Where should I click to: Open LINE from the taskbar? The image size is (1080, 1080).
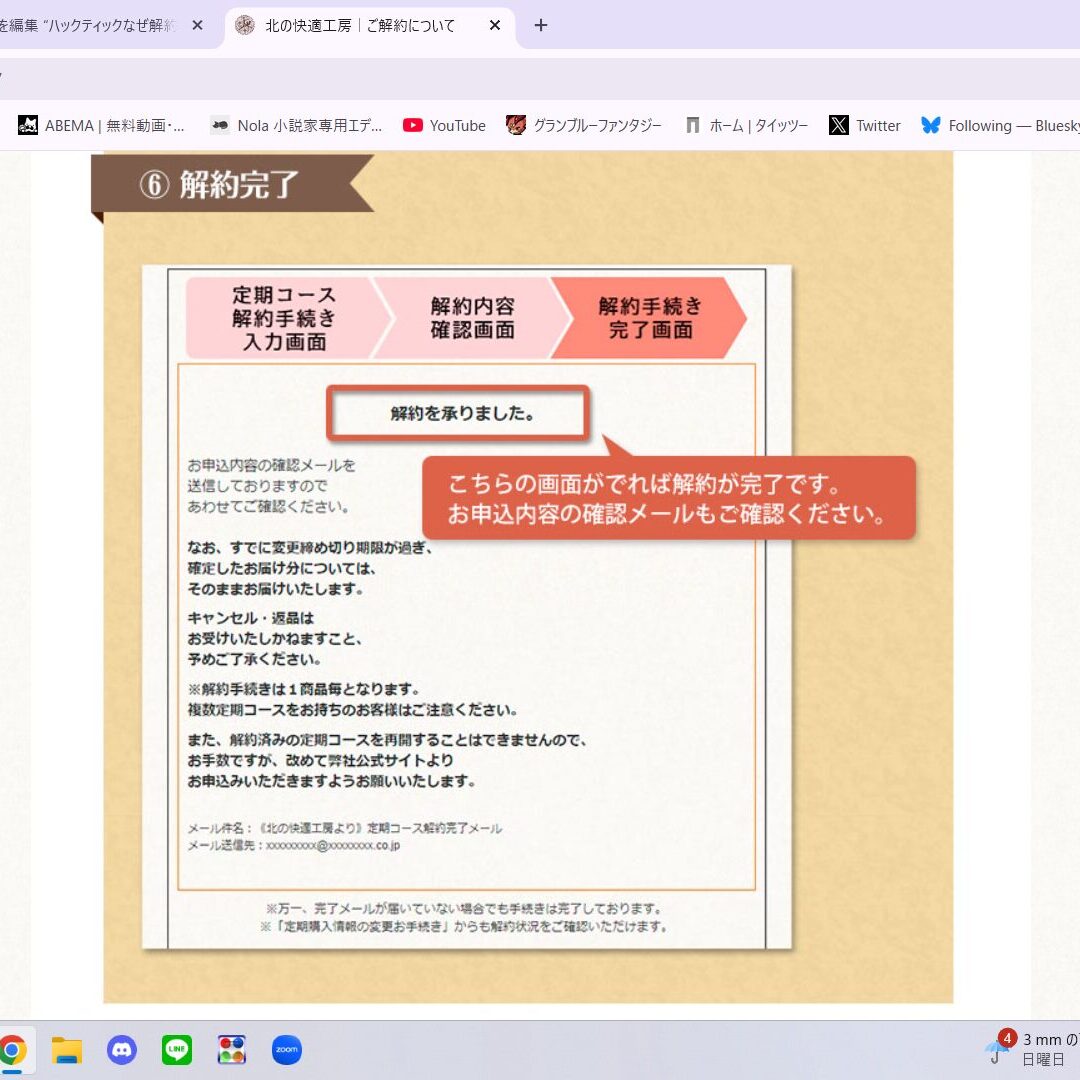177,1050
